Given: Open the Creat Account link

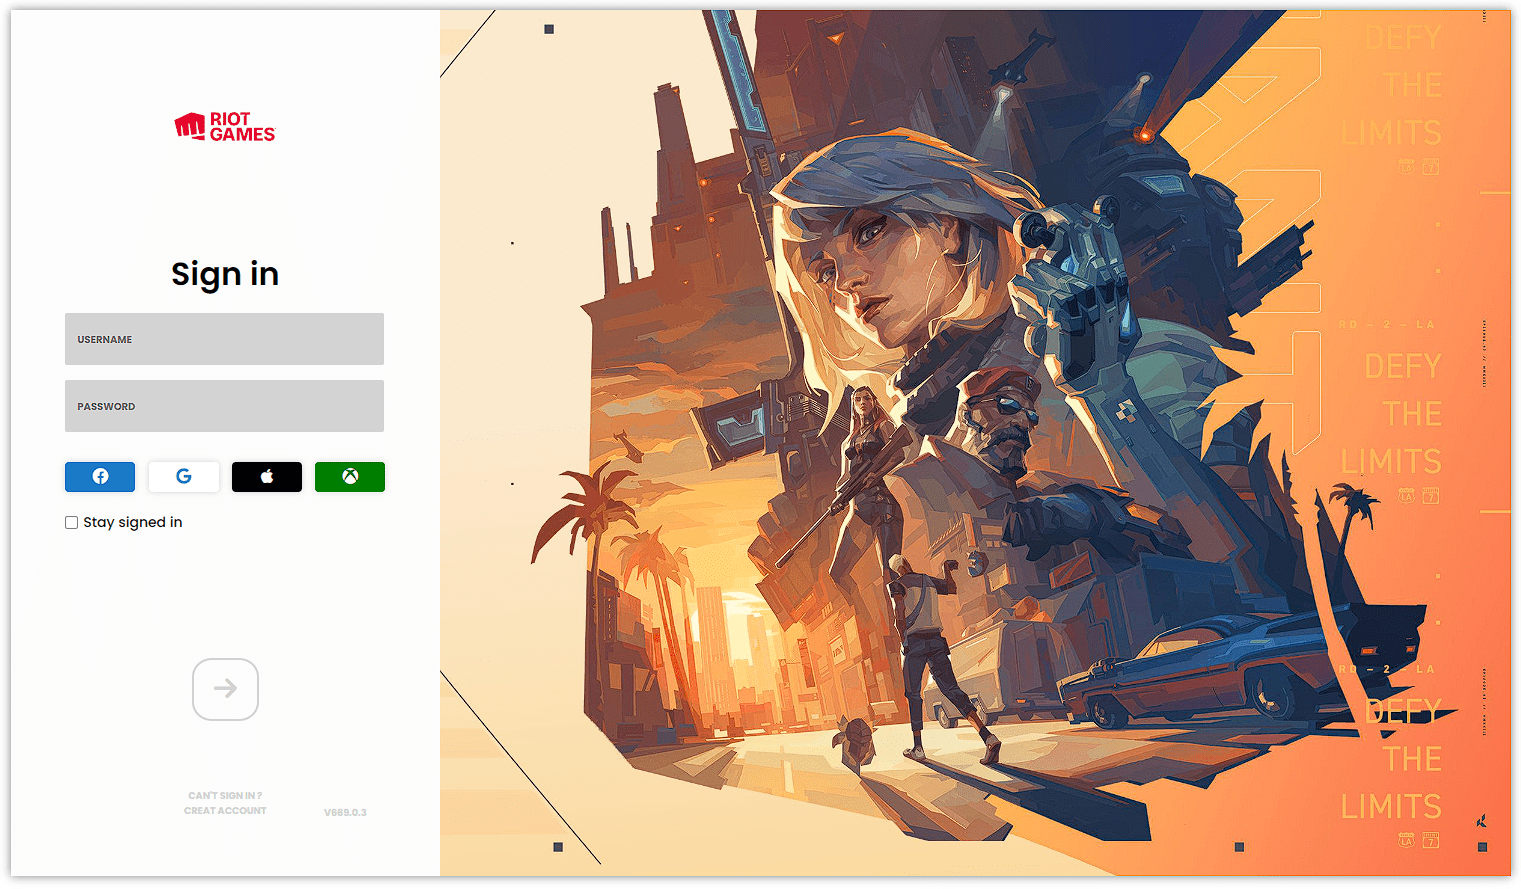Looking at the screenshot, I should click(225, 811).
